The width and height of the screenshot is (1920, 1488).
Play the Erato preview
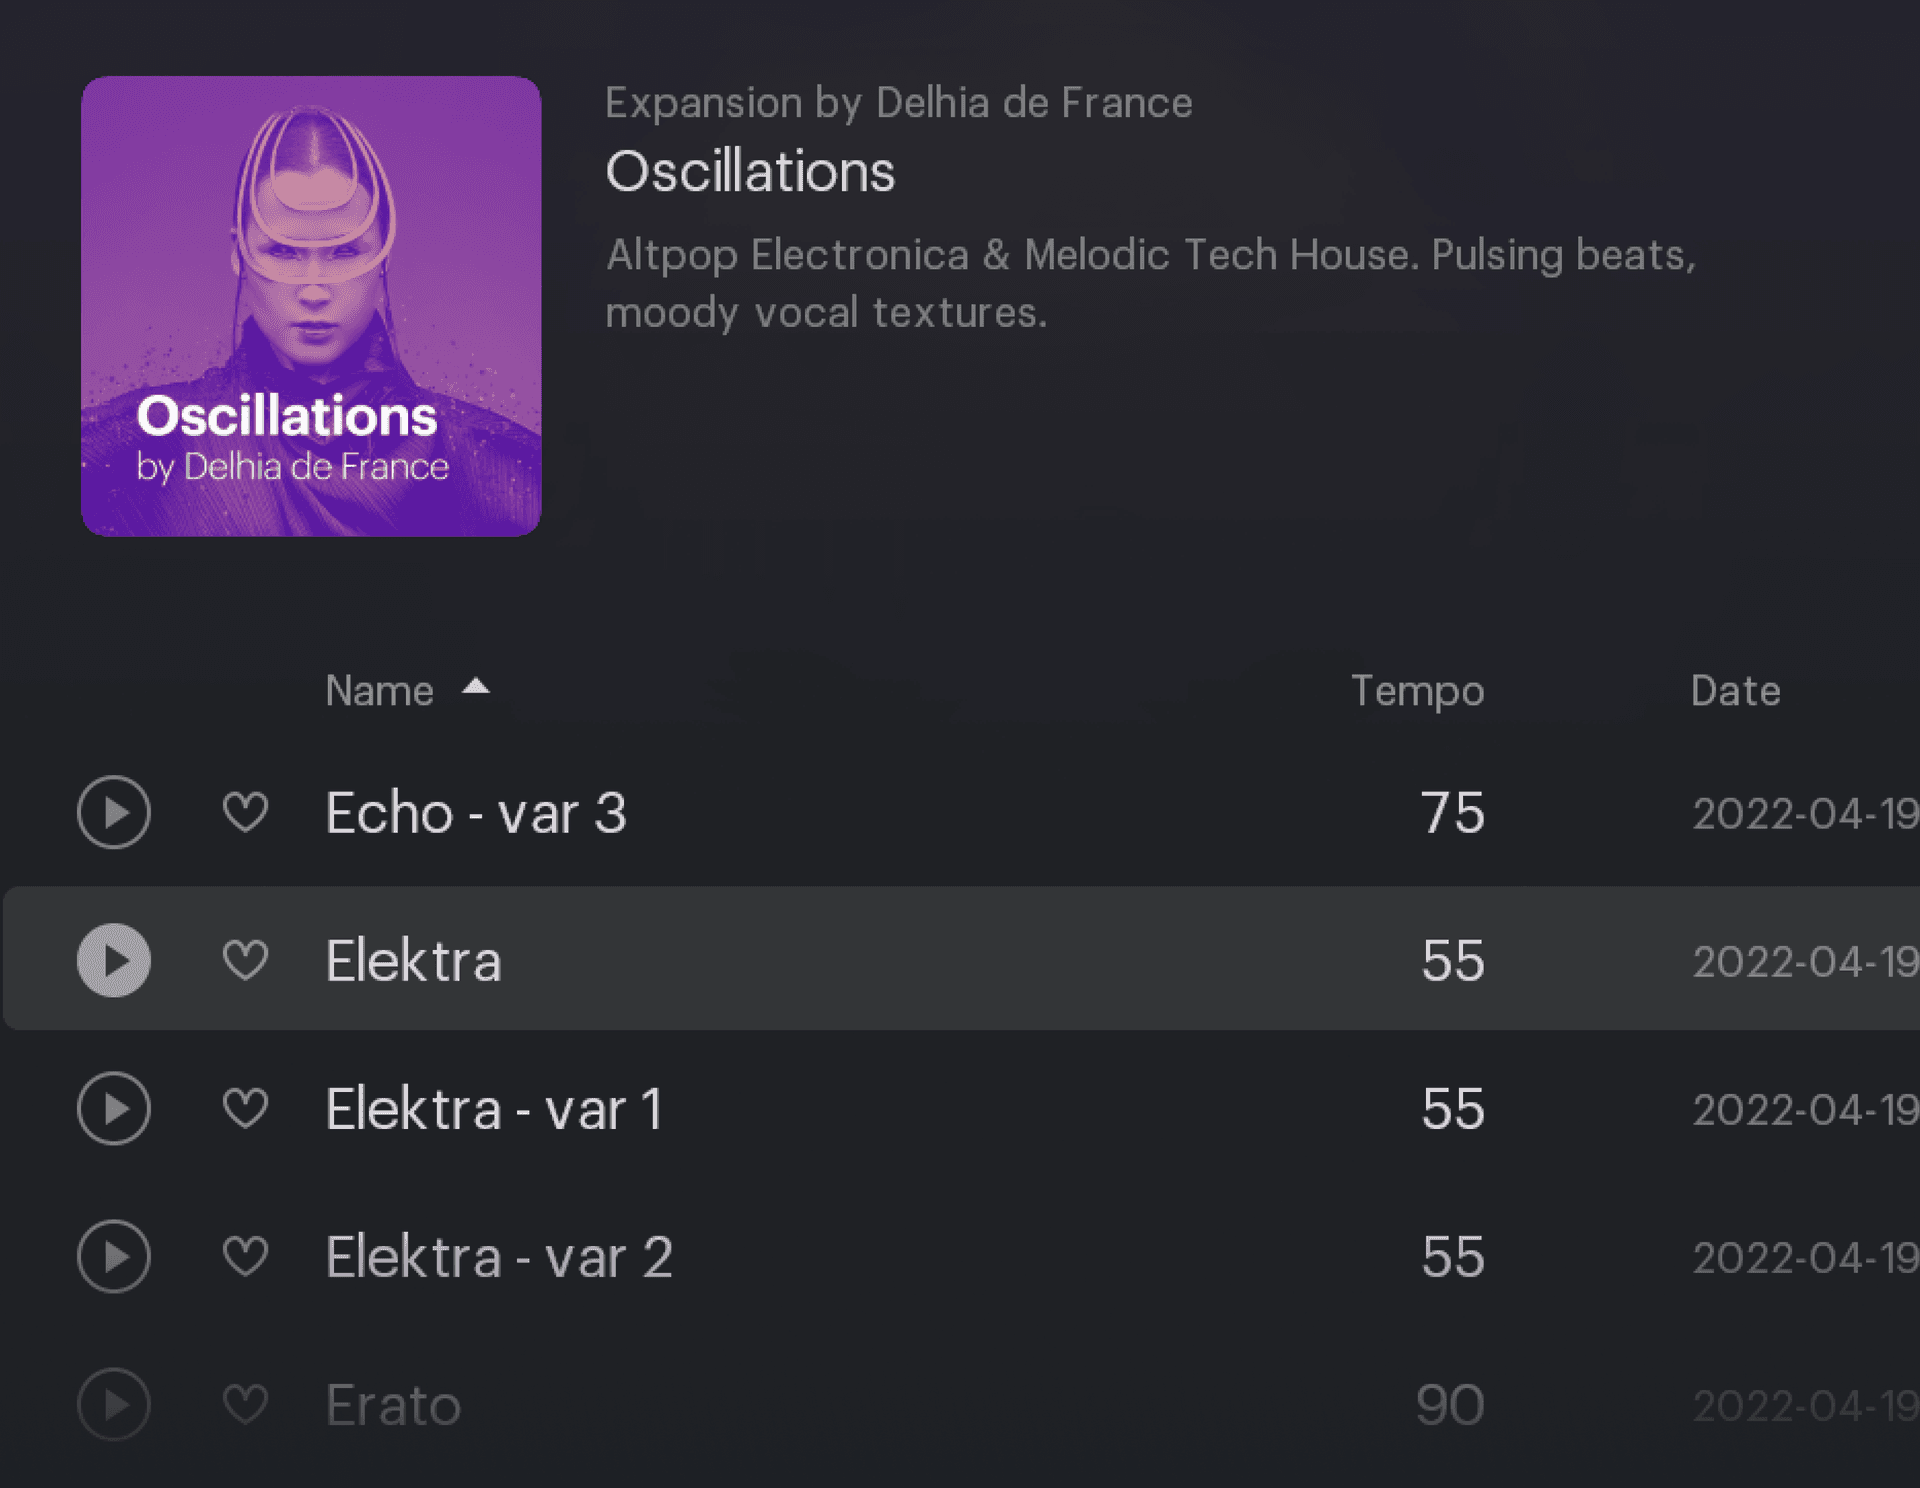click(x=114, y=1404)
